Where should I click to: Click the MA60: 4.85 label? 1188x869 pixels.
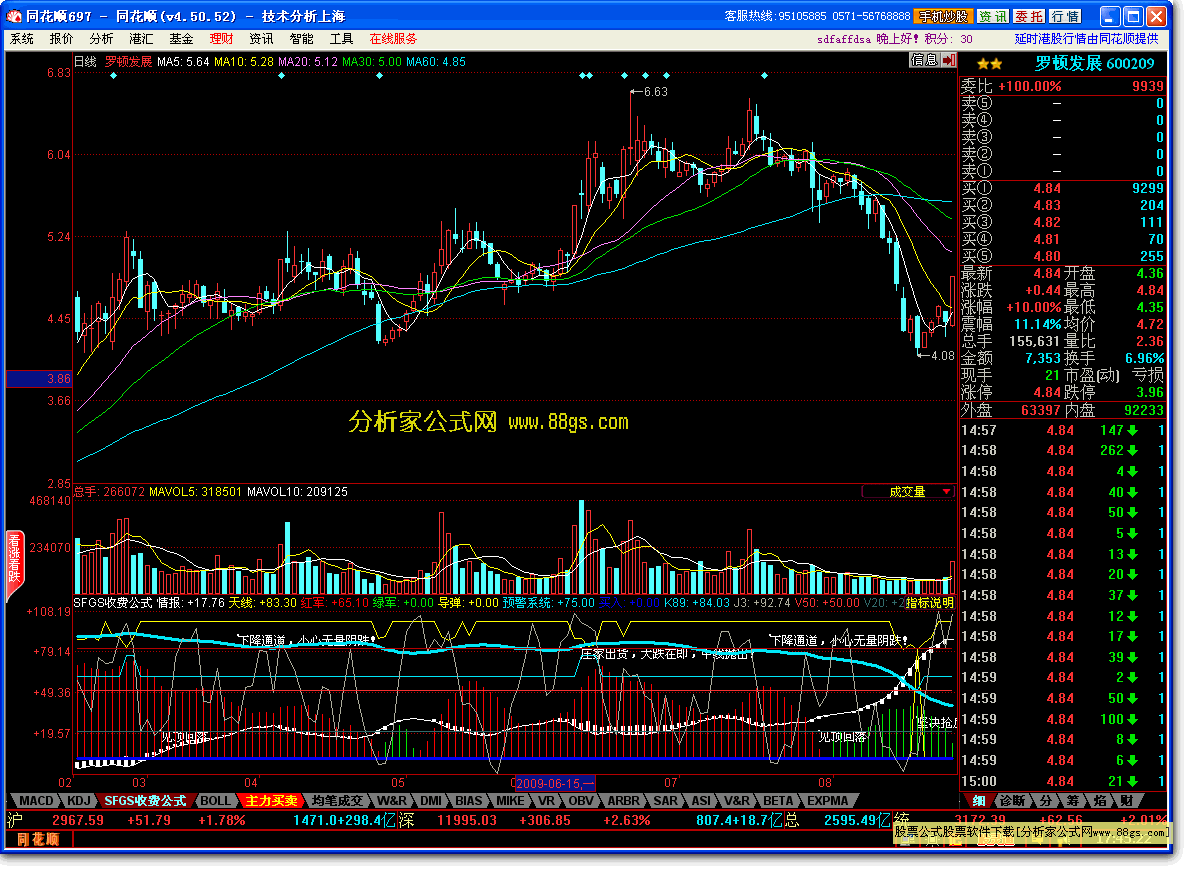436,62
